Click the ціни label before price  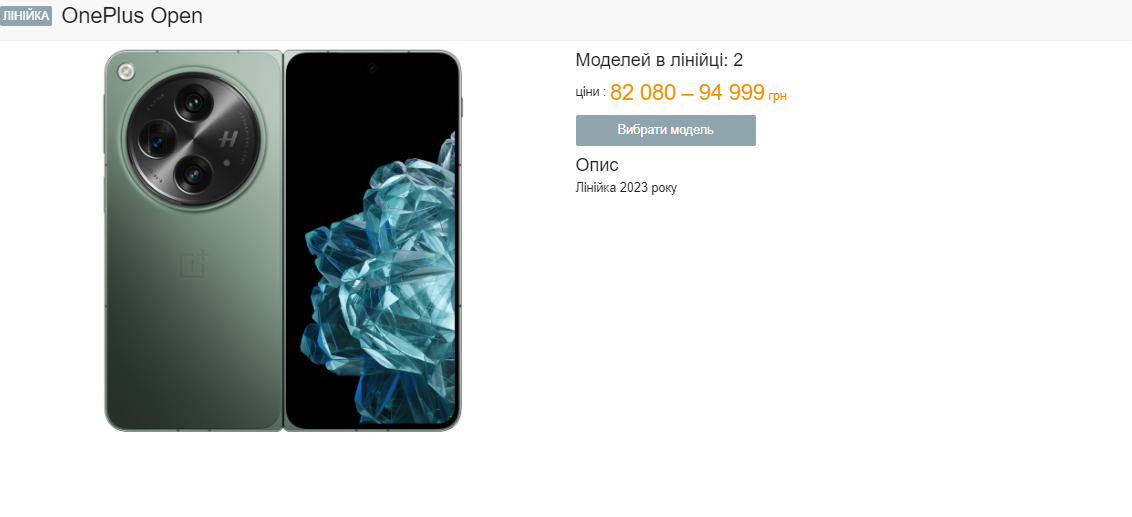click(591, 92)
